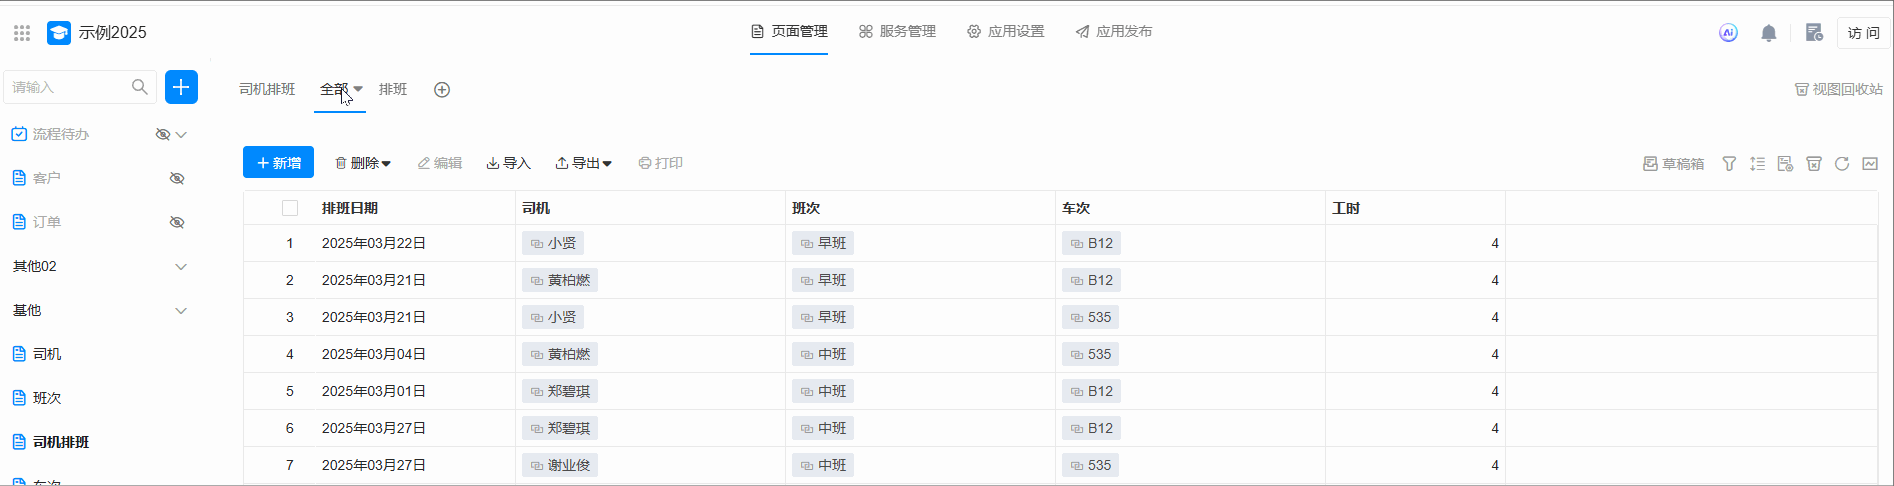Open the AI assistant icon
The width and height of the screenshot is (1894, 486).
[1728, 32]
